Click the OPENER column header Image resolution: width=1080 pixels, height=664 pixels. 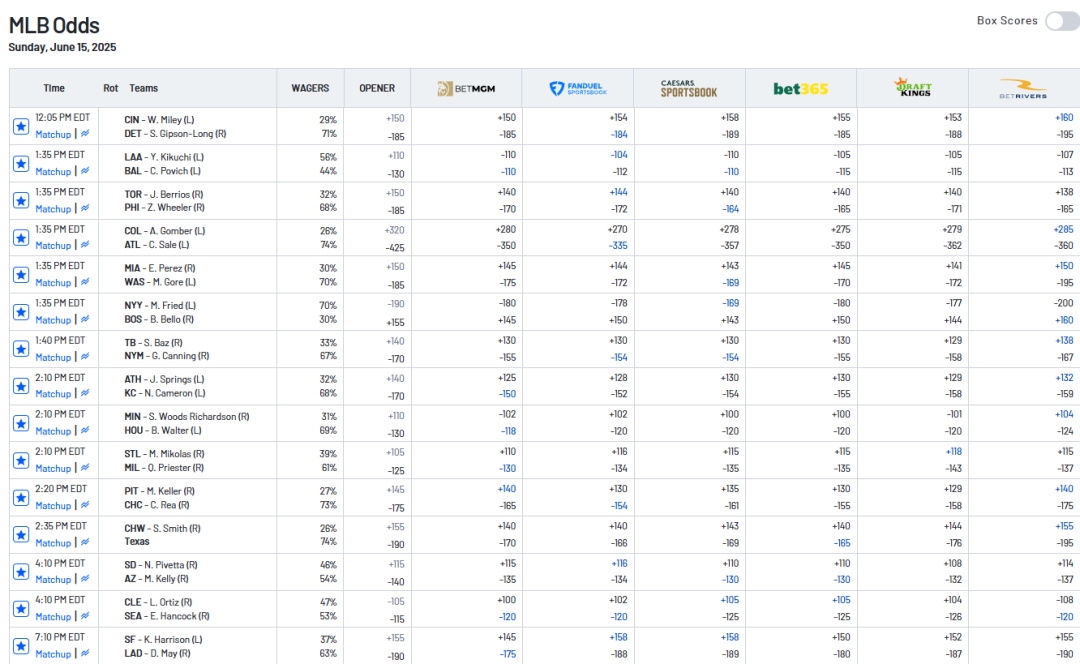click(377, 88)
